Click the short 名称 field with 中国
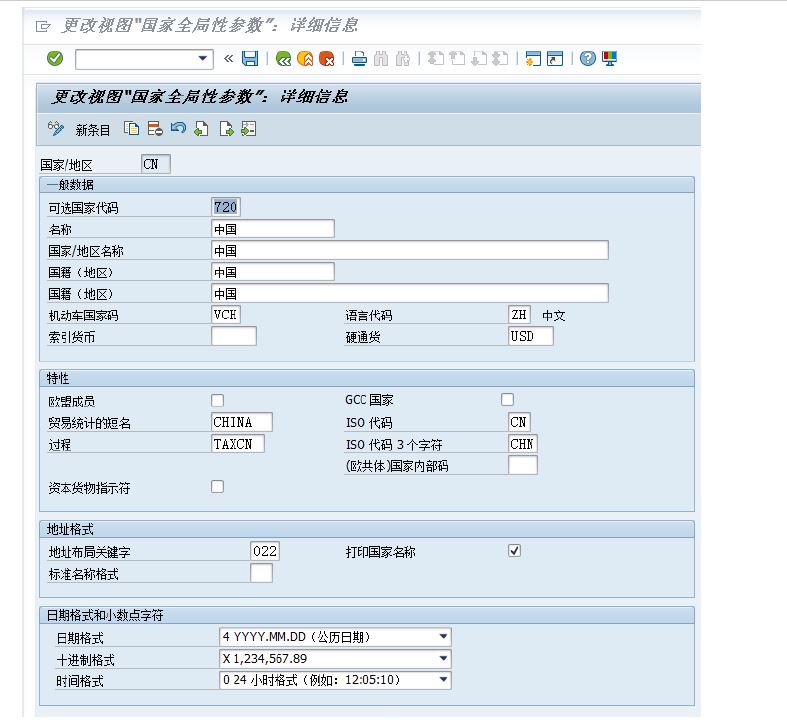The height and width of the screenshot is (728, 787). coord(273,229)
